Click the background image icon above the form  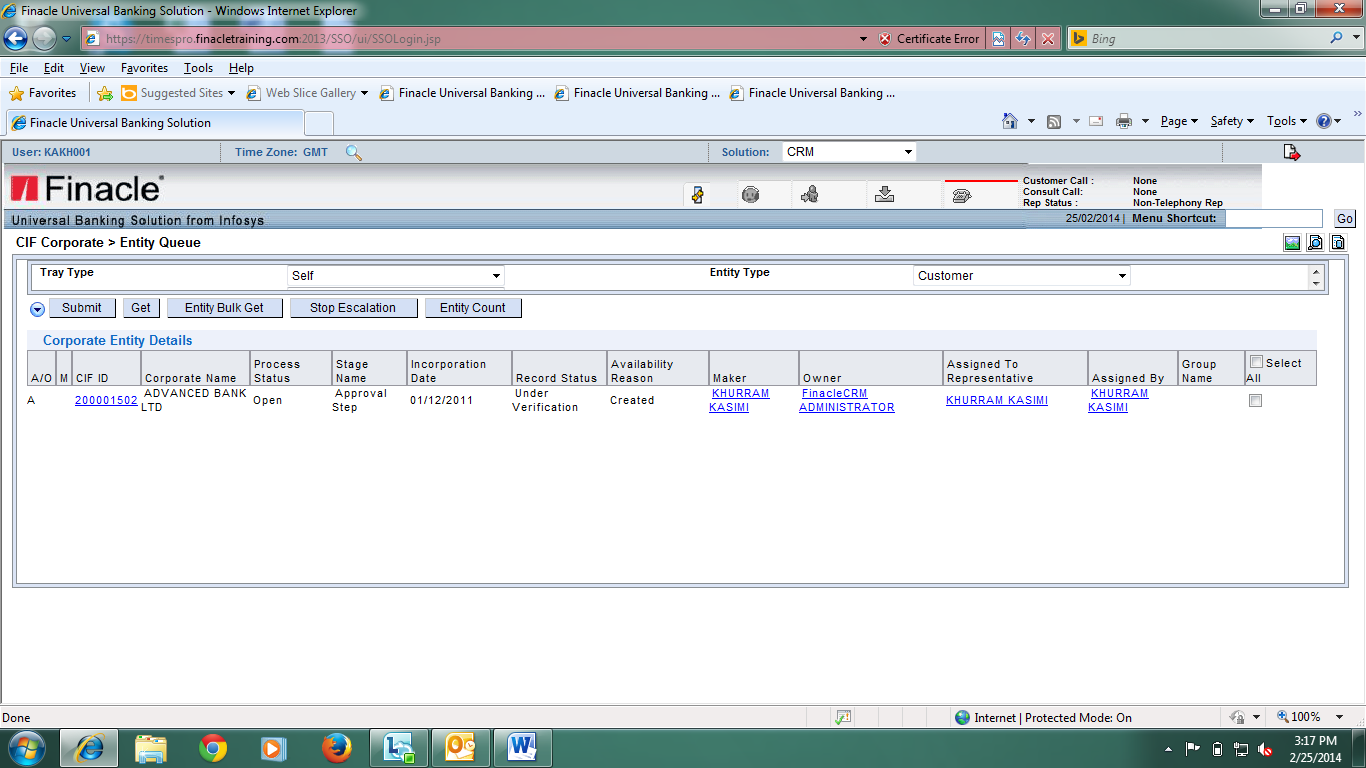[1292, 242]
